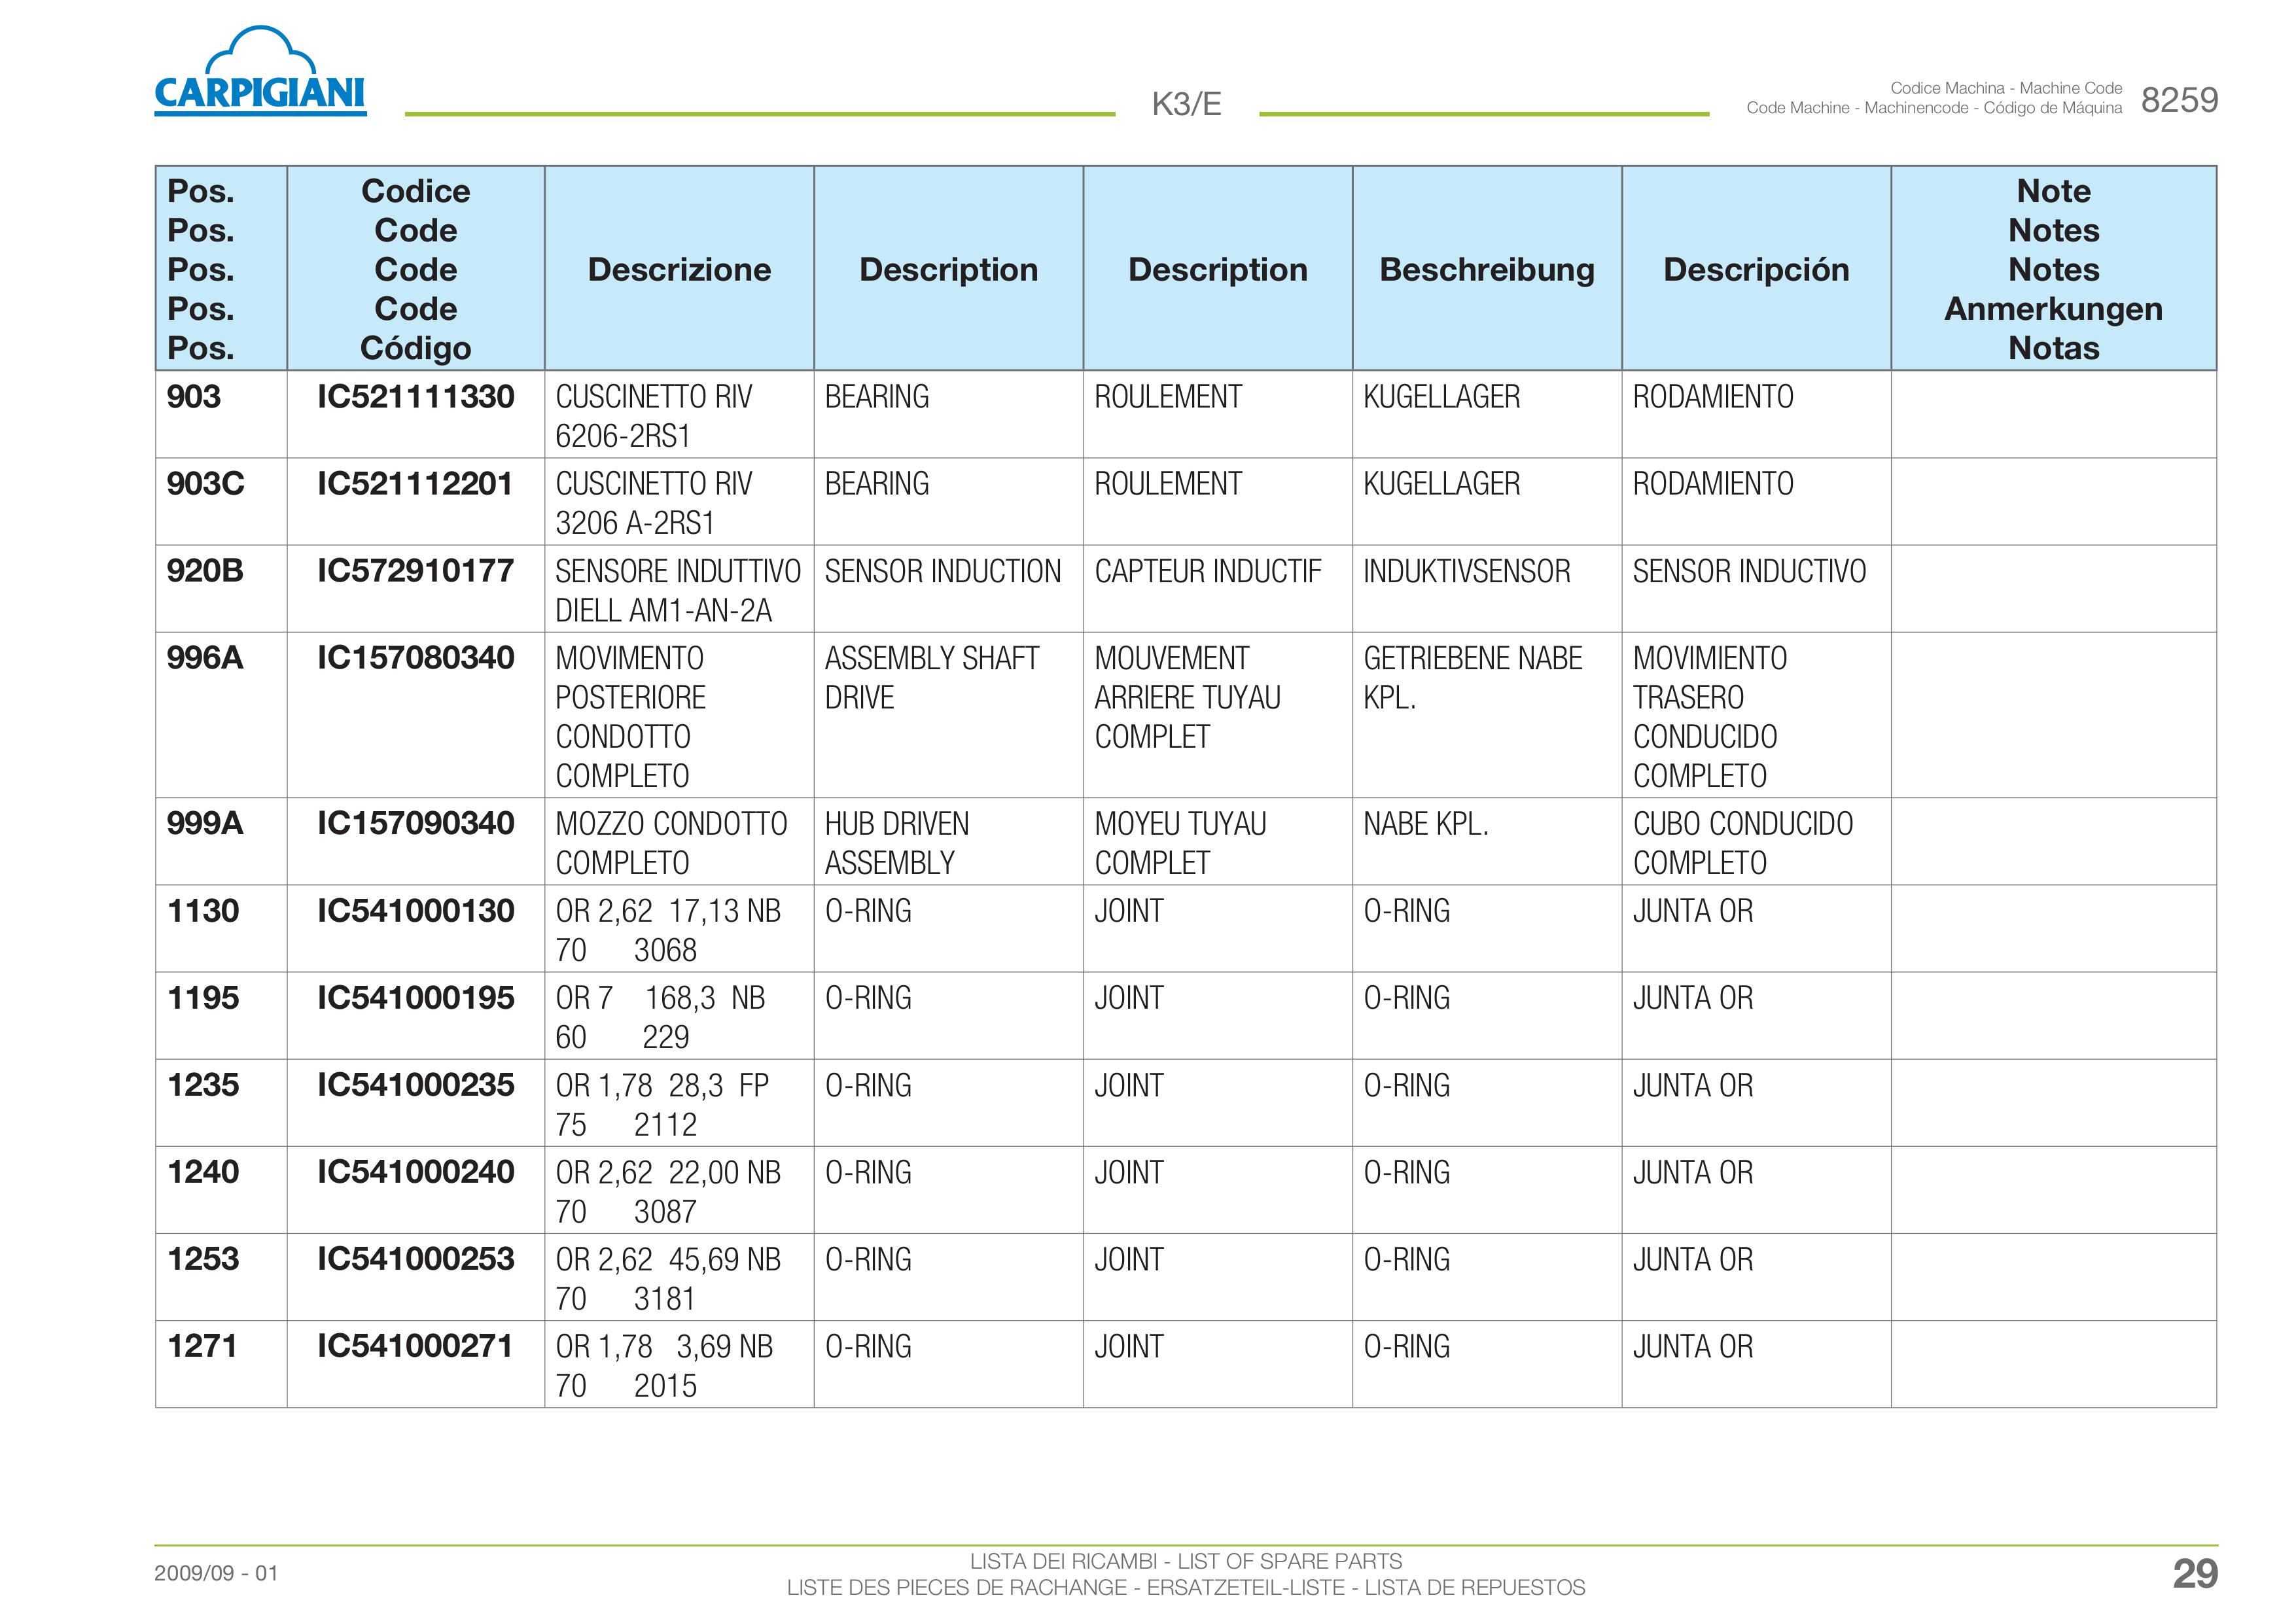The height and width of the screenshot is (1623, 2296).
Task: Click the 2009/09 - 01 revision date
Action: pos(216,1573)
